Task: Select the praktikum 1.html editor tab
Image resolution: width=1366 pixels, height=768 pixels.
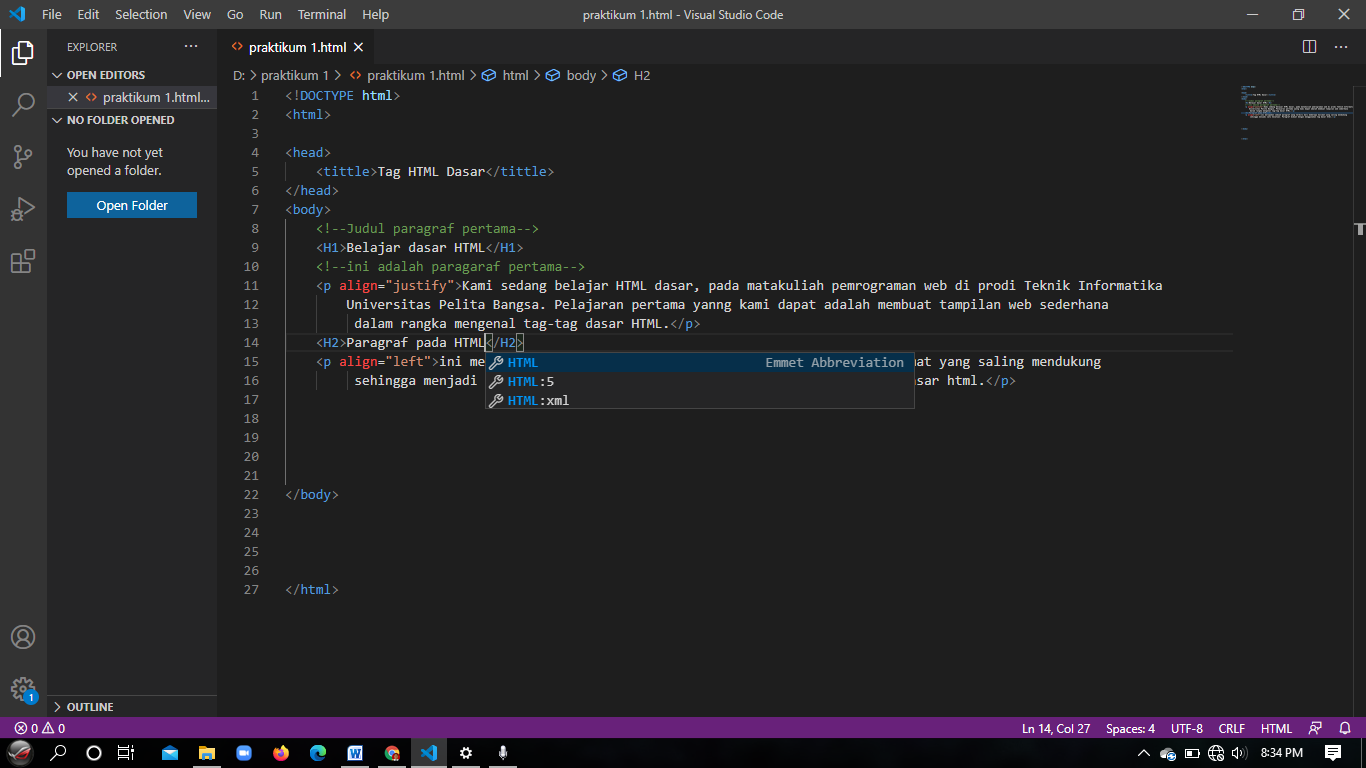Action: click(x=297, y=47)
